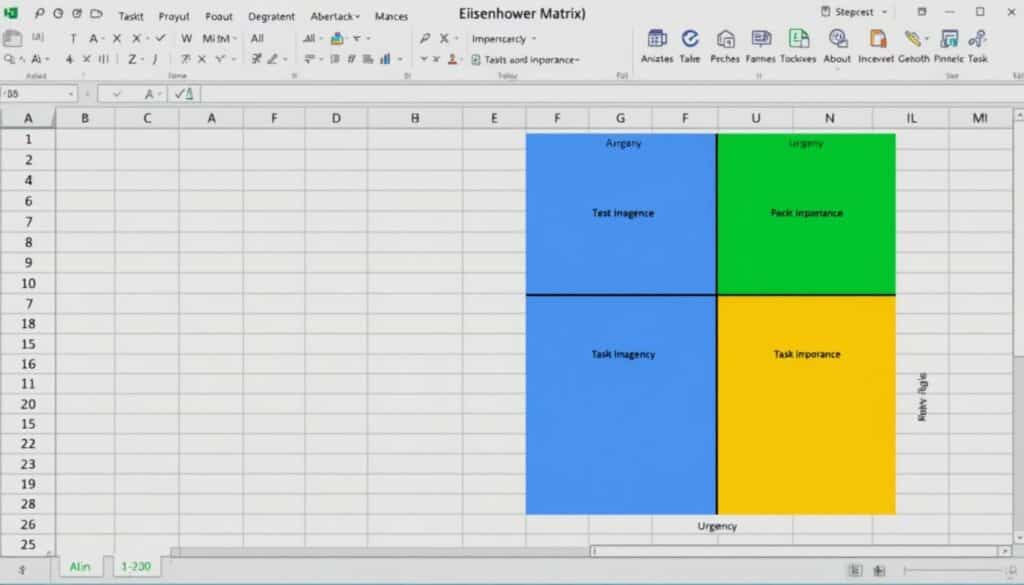
Task: Select row header 10
Action: coord(28,283)
